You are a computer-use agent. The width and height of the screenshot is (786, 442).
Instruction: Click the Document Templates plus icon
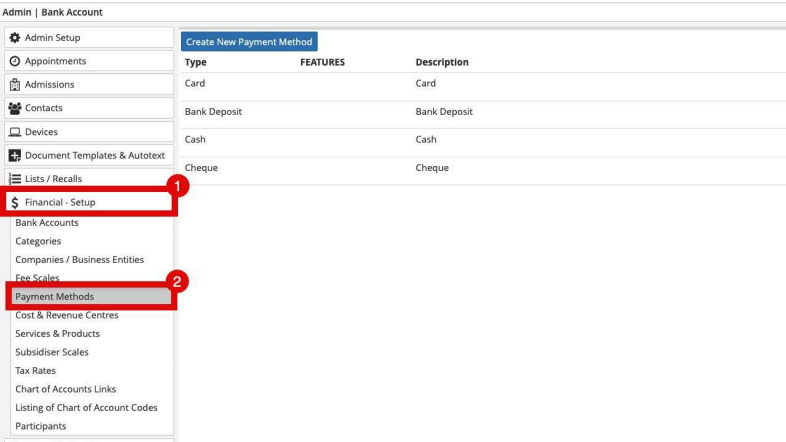pyautogui.click(x=15, y=155)
